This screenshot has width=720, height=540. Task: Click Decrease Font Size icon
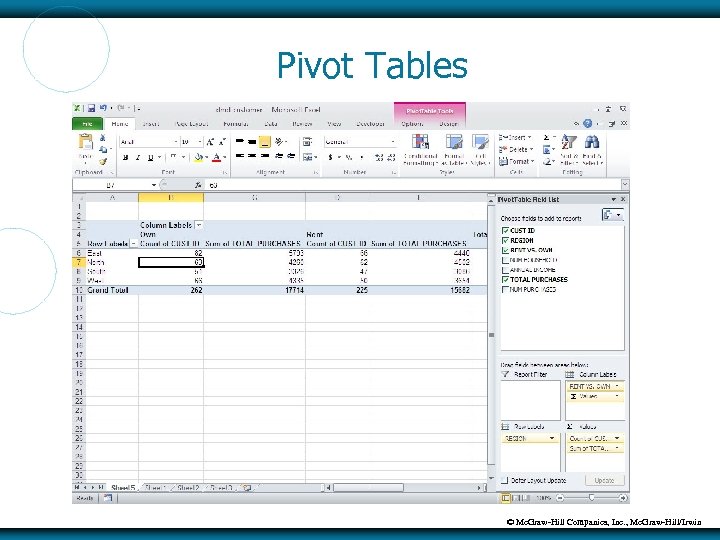click(x=222, y=142)
